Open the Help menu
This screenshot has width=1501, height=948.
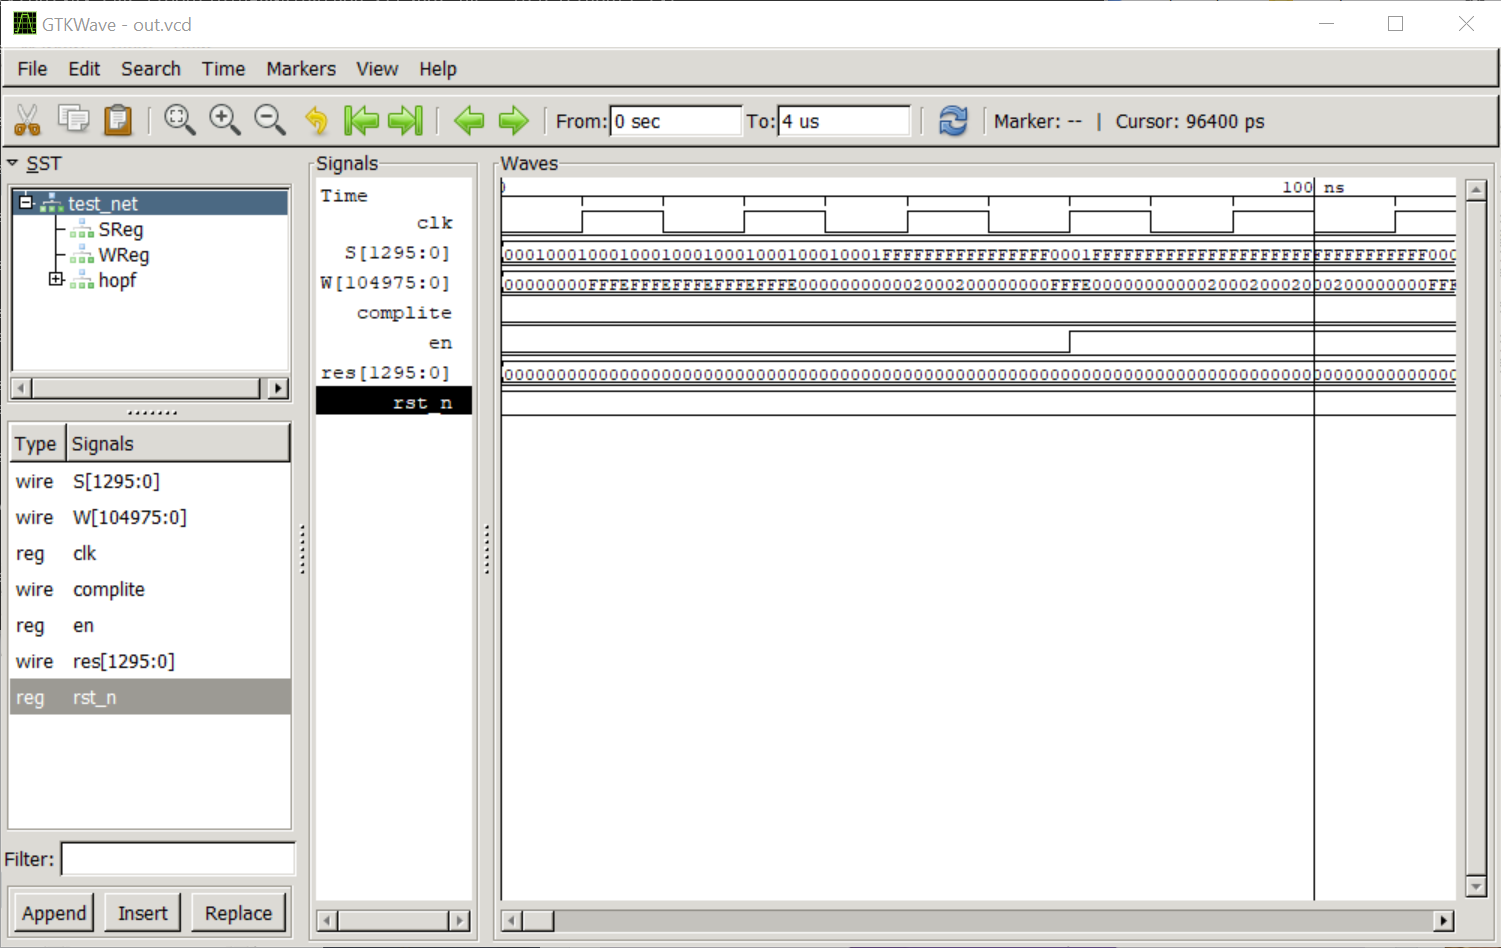point(438,69)
